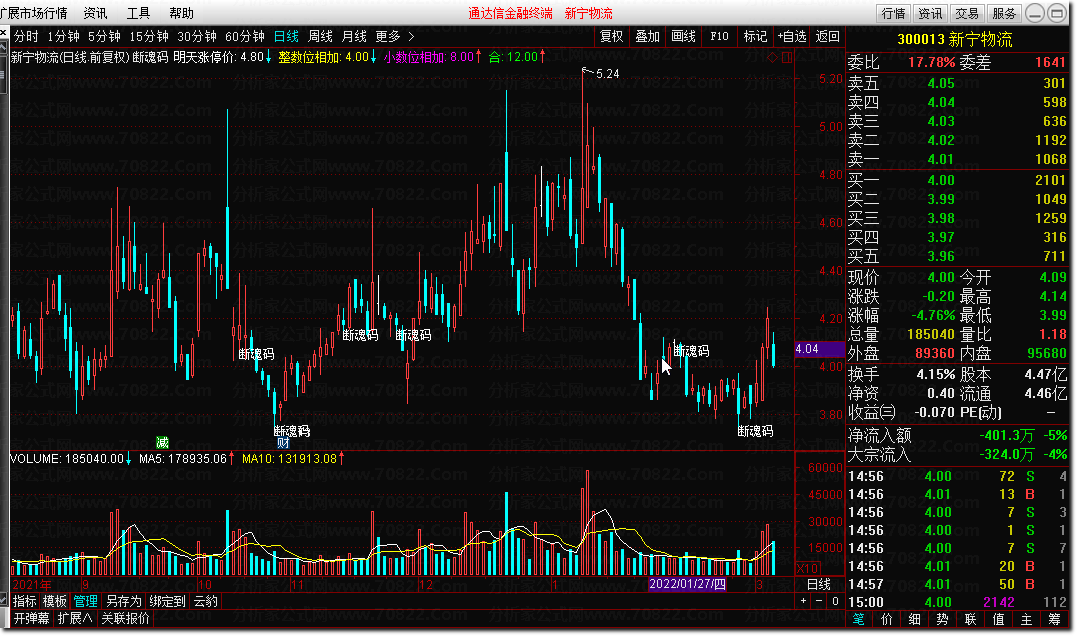
Task: Click the 买一 price 4.00
Action: (940, 180)
